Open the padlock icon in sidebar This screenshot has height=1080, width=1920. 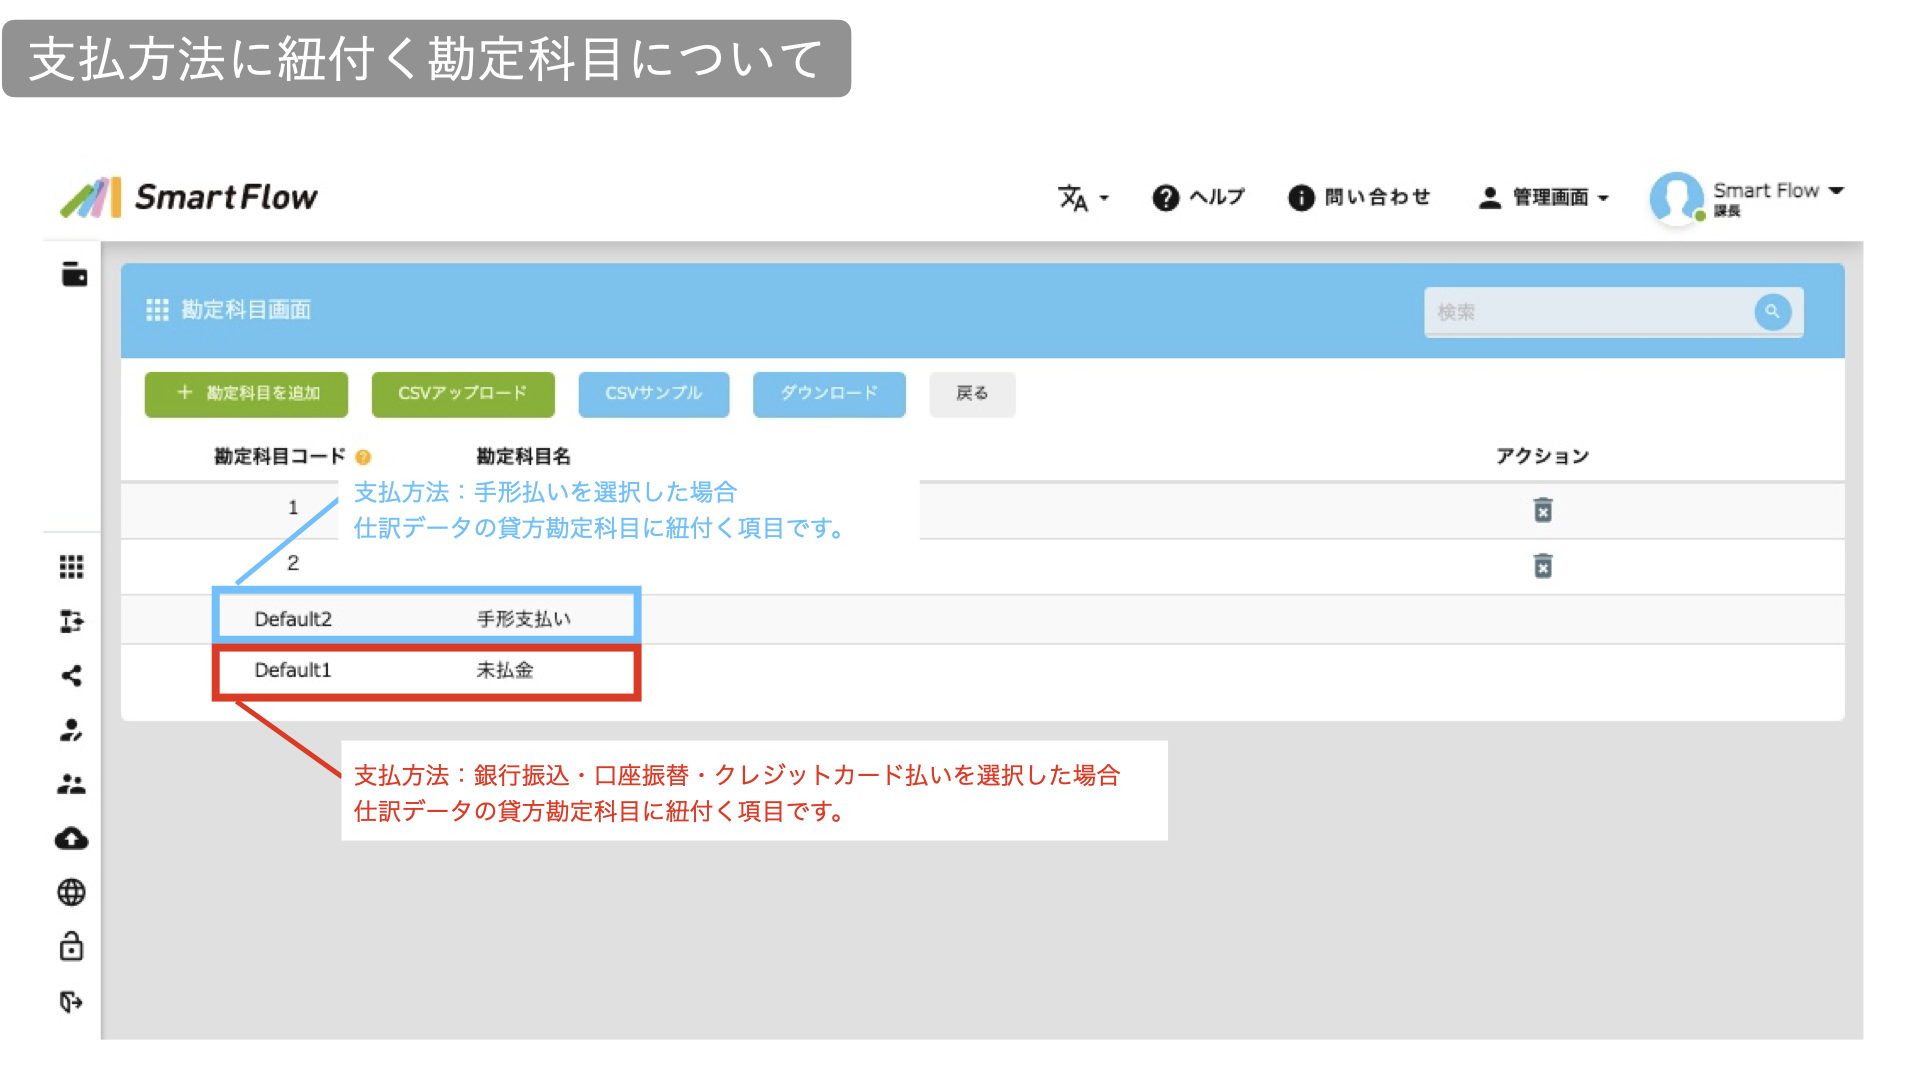tap(71, 946)
